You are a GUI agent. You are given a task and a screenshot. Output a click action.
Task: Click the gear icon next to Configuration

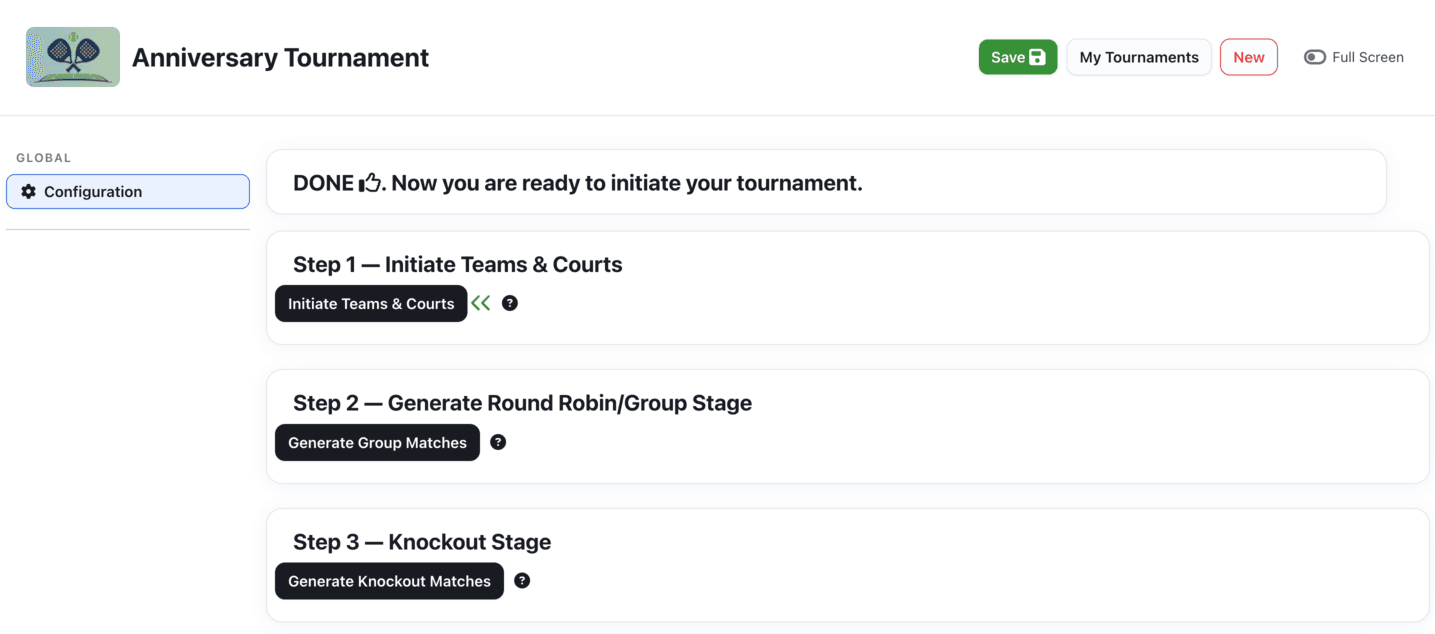28,191
